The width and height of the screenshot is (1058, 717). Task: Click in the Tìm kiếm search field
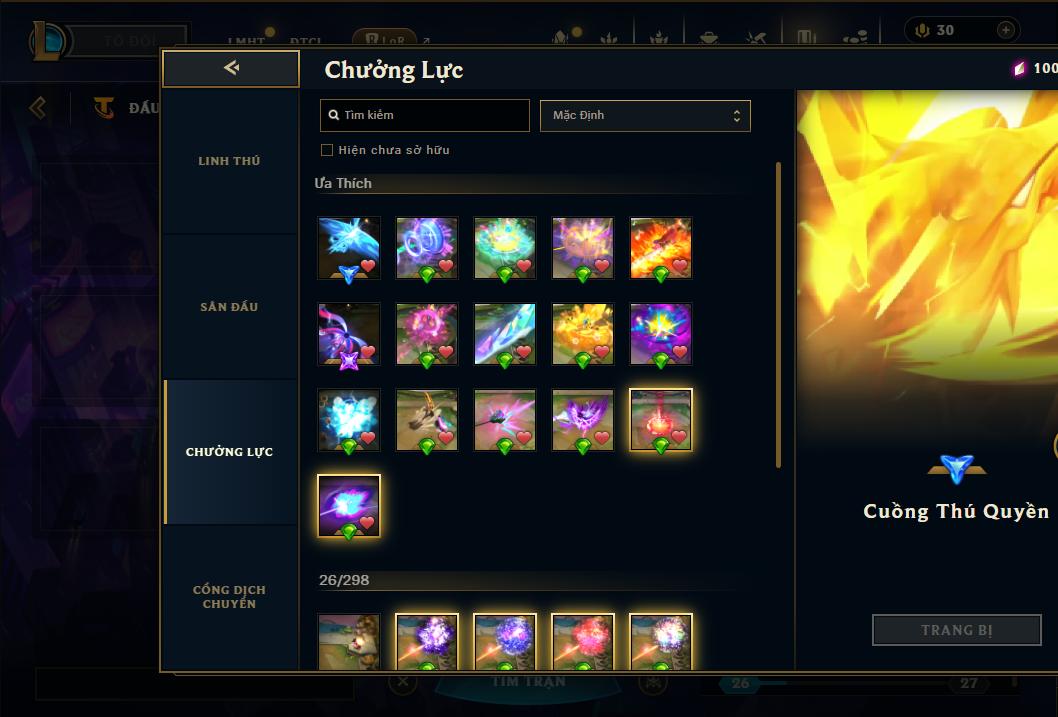424,115
